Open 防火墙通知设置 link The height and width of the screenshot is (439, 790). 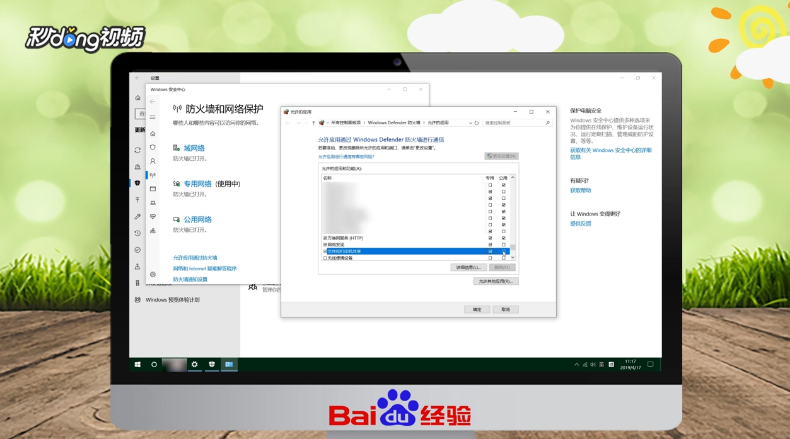click(x=190, y=279)
